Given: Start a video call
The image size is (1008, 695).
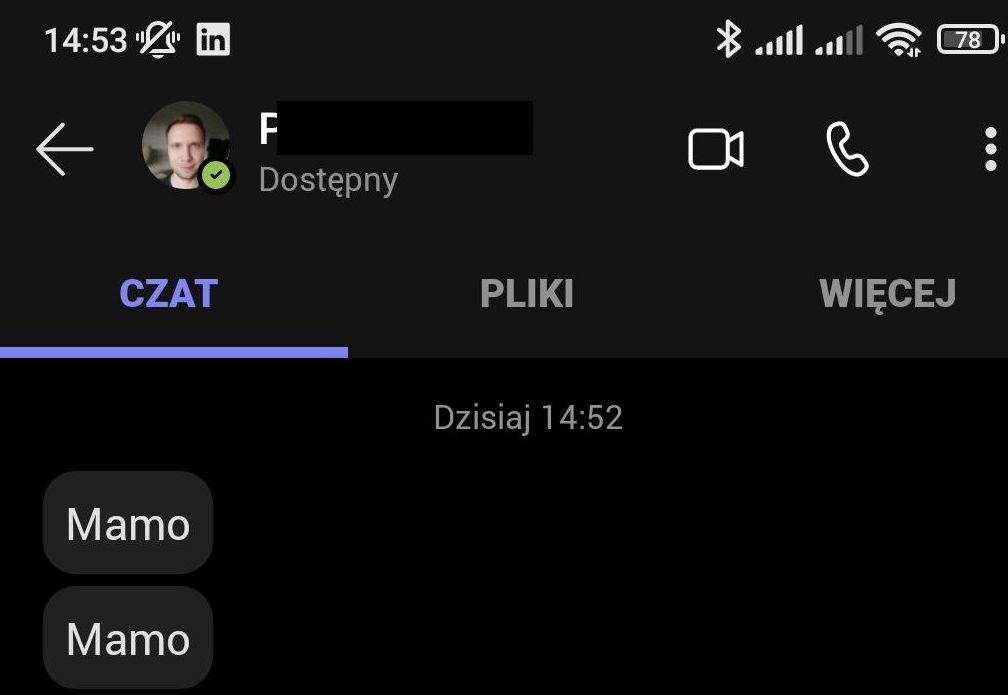Looking at the screenshot, I should click(x=716, y=149).
